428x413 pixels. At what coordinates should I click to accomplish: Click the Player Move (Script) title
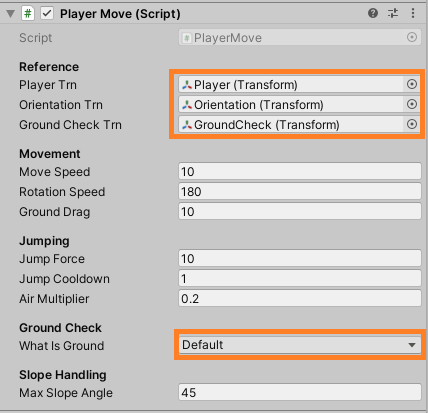tap(120, 14)
